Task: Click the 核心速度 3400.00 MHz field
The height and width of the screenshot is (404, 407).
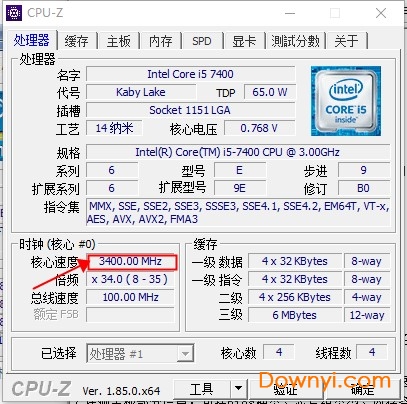Action: 132,262
